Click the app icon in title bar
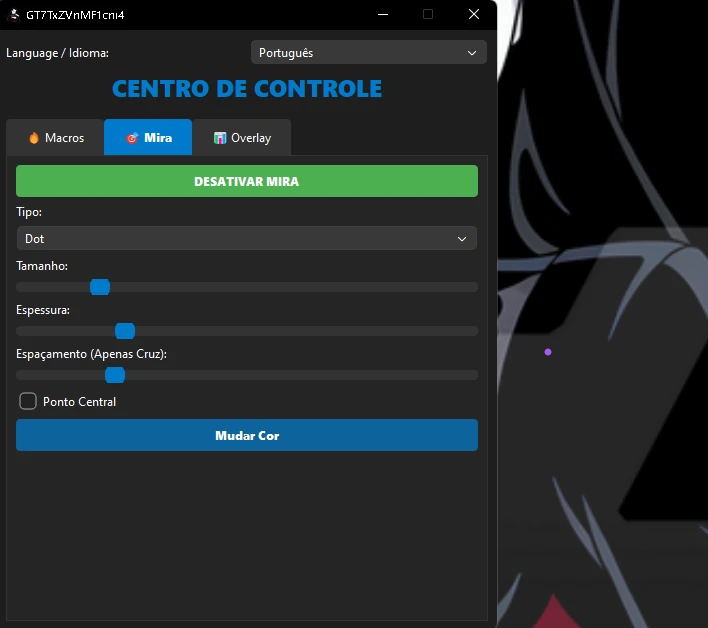Viewport: 708px width, 628px height. (14, 15)
